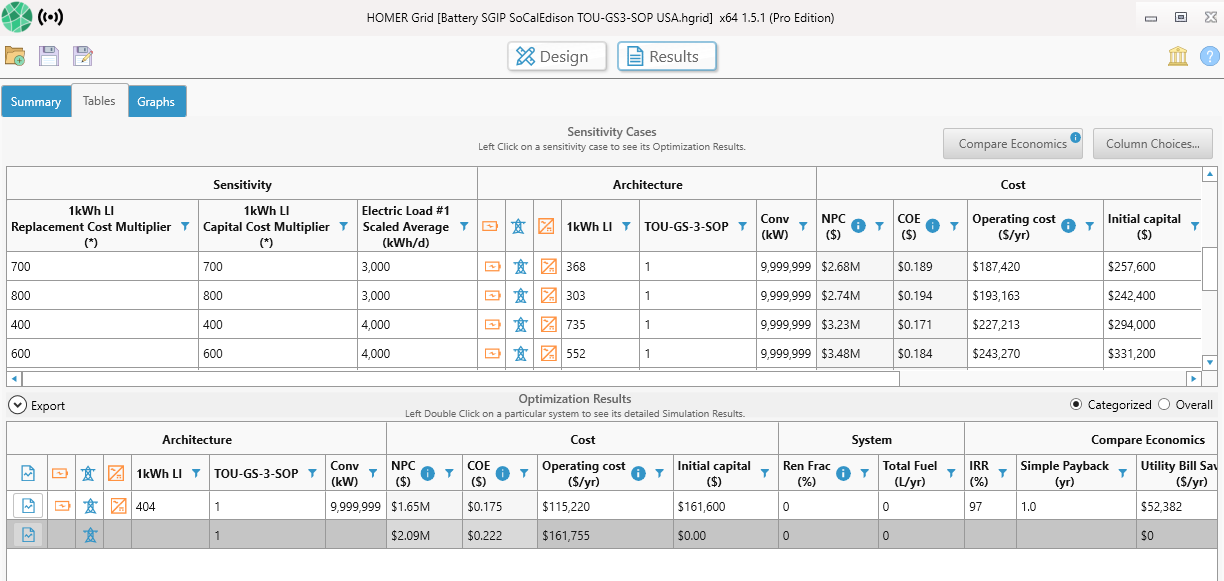Click the grid icon on the grayed-out bottom row
The width and height of the screenshot is (1224, 581).
tap(89, 534)
